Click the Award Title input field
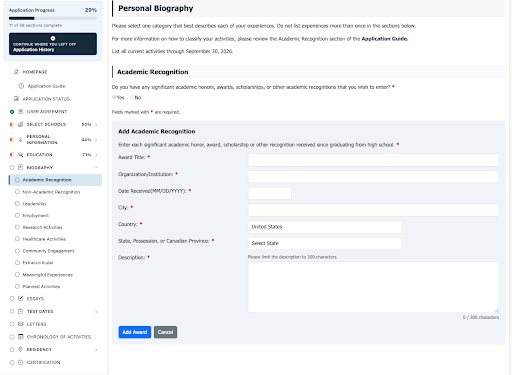 point(373,160)
